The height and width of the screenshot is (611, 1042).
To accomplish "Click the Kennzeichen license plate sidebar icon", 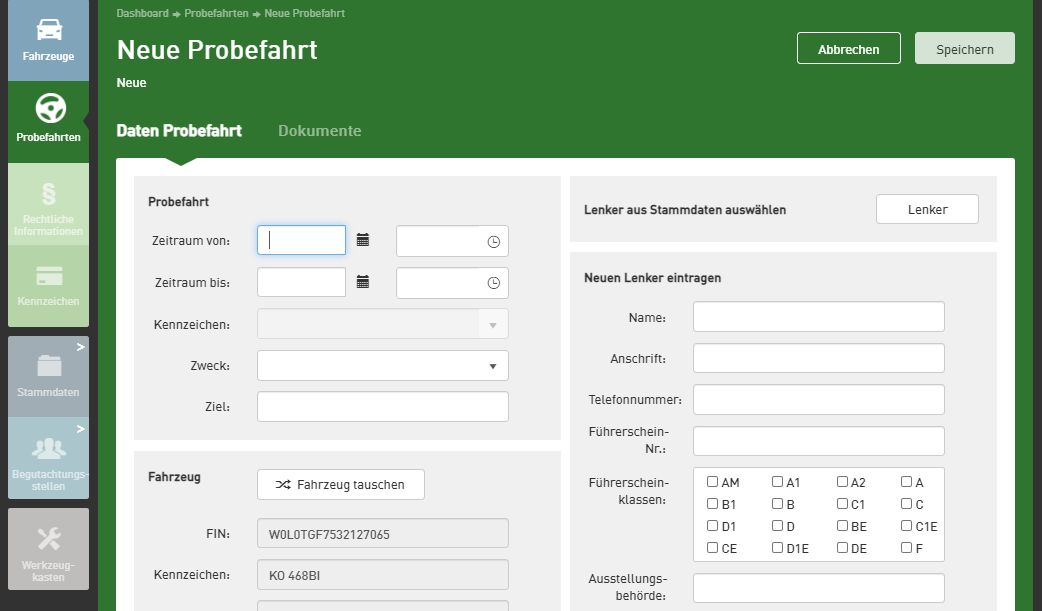I will (49, 277).
